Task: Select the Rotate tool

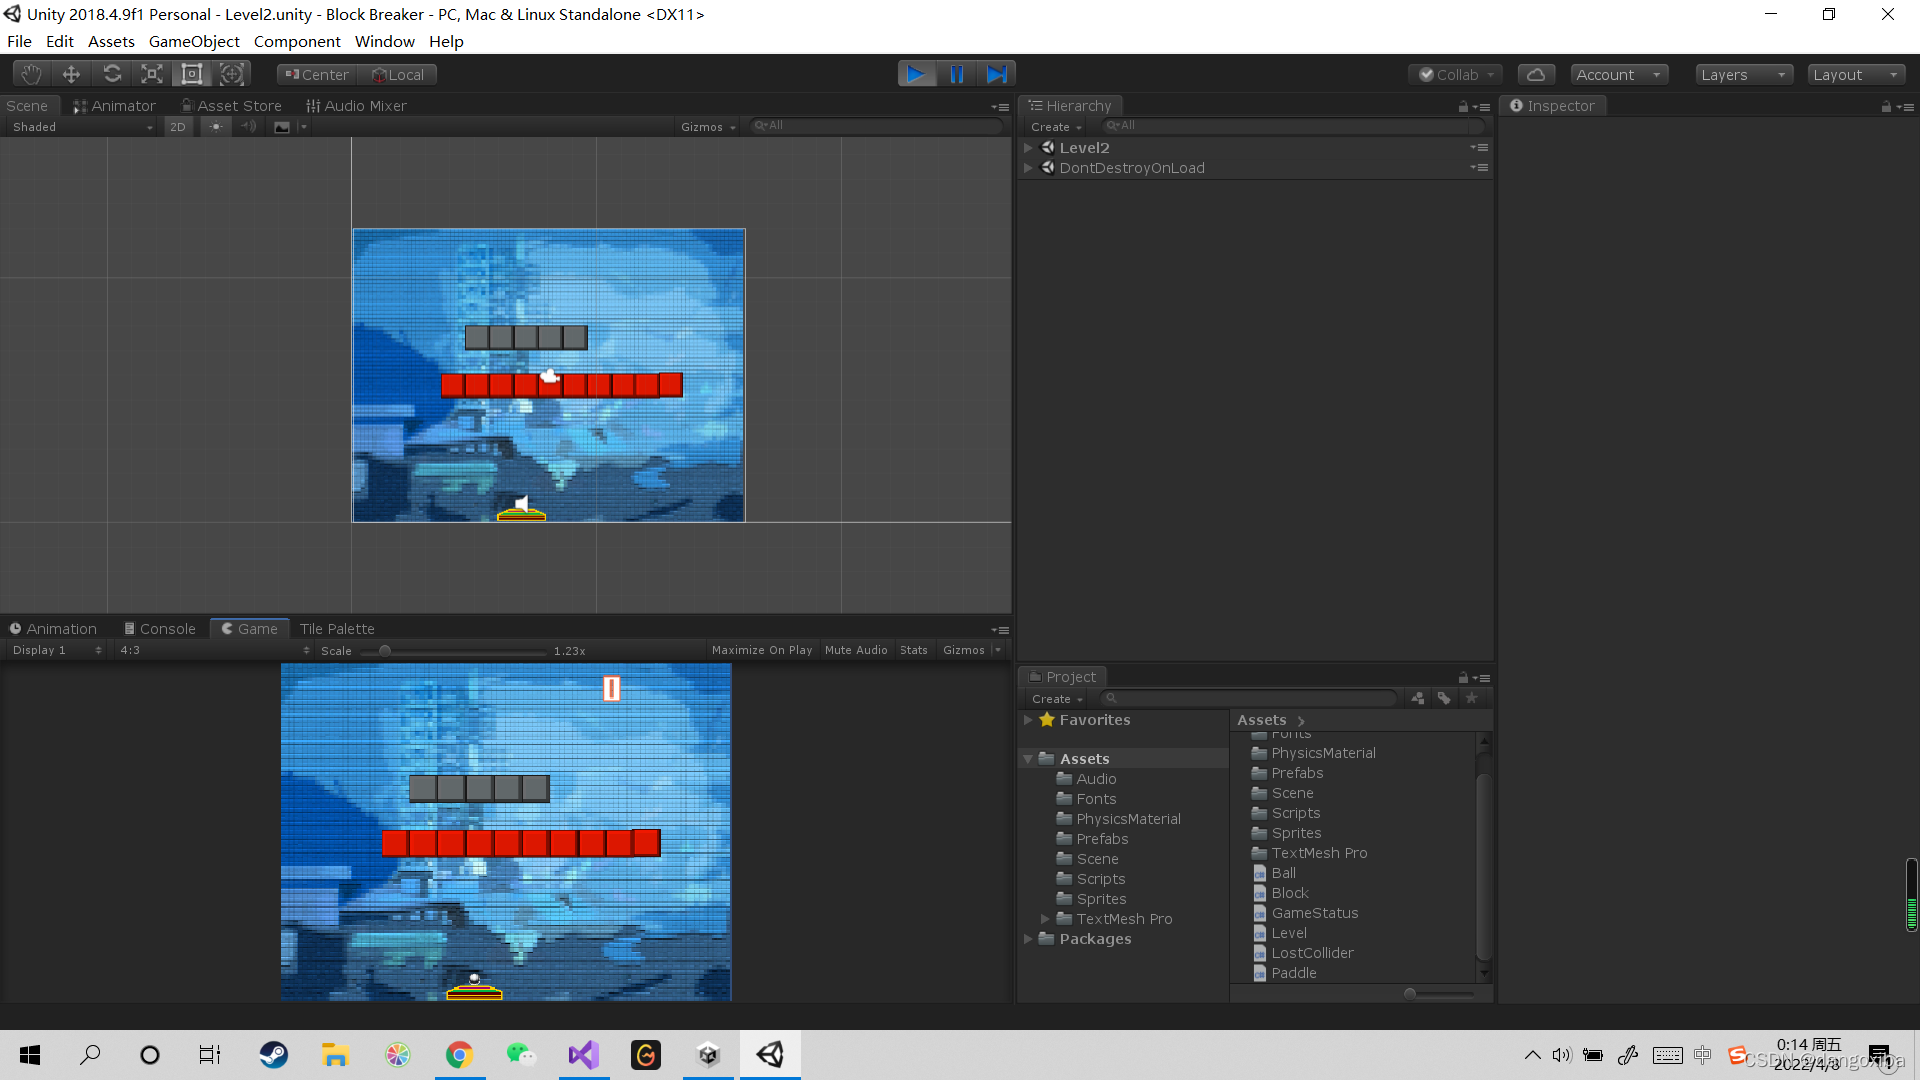Action: tap(112, 74)
